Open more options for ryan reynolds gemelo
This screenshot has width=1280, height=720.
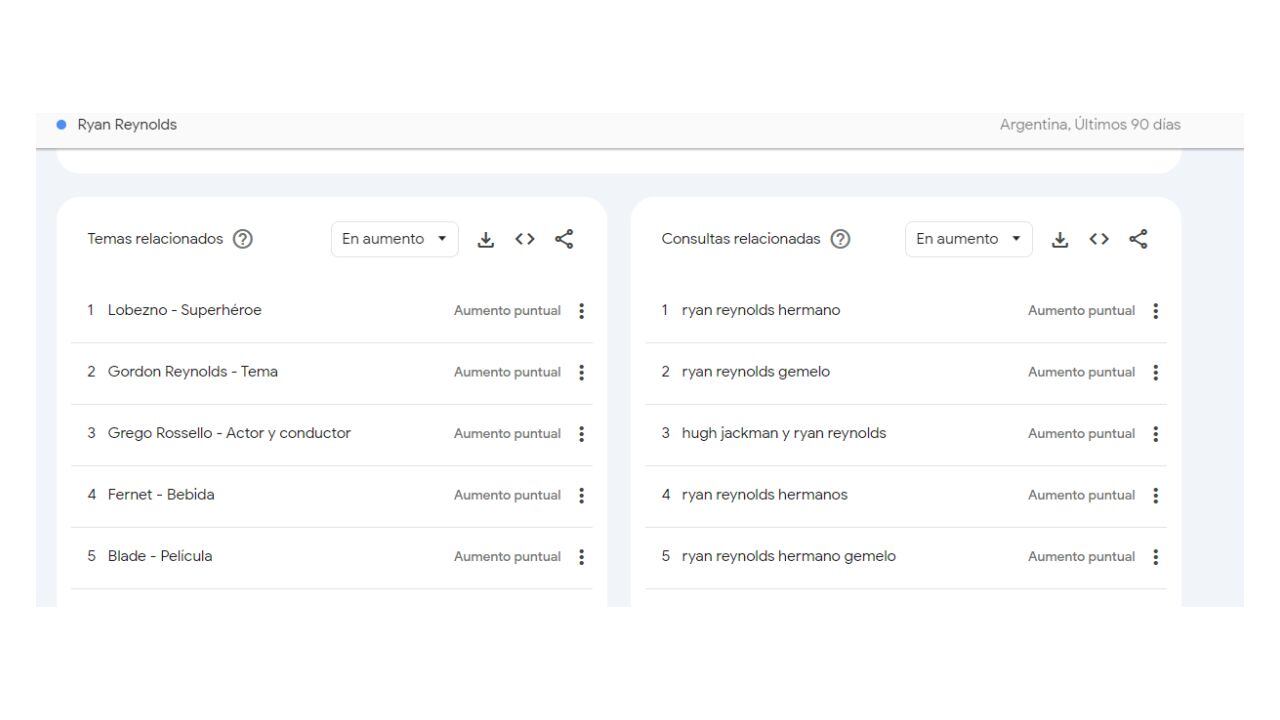coord(1156,372)
